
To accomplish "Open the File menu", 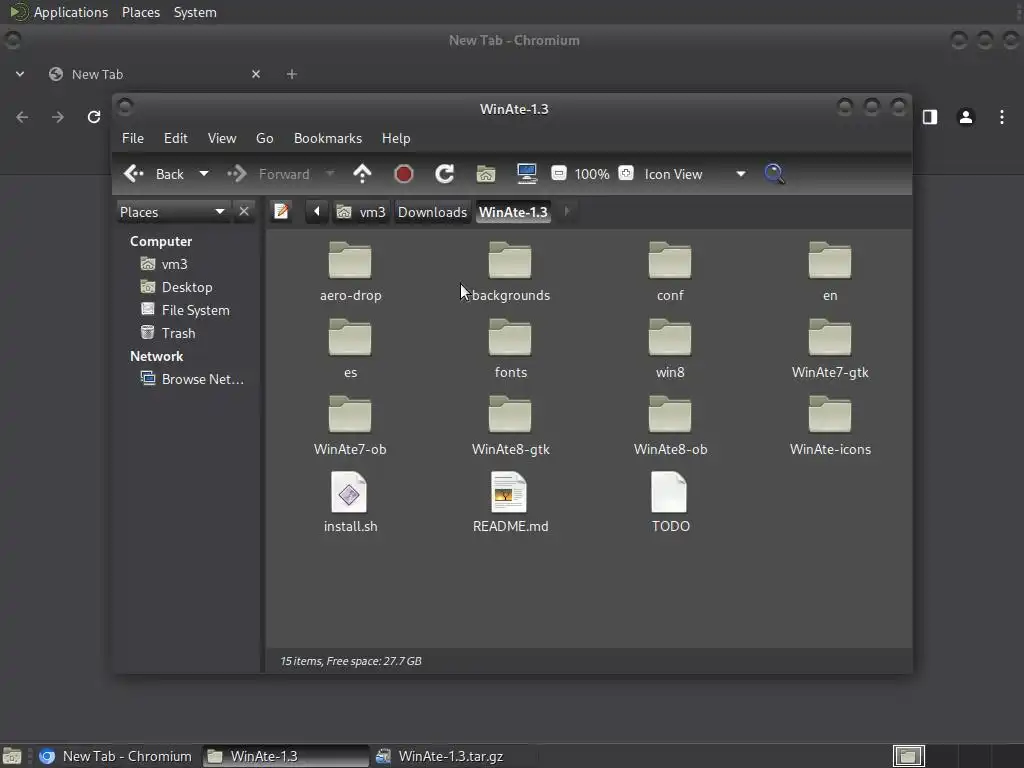I will click(x=133, y=138).
